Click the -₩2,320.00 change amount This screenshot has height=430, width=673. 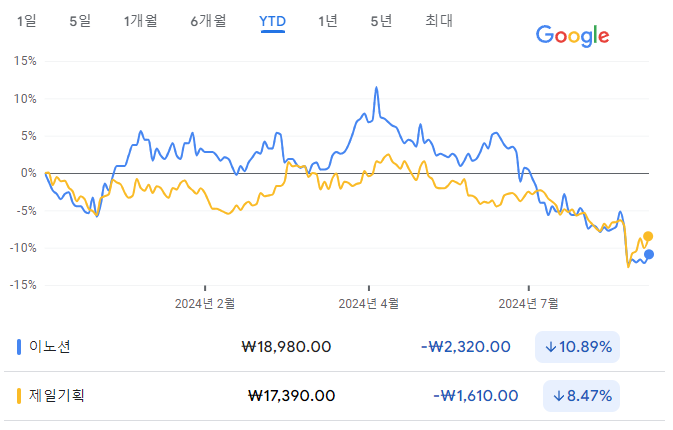[466, 347]
